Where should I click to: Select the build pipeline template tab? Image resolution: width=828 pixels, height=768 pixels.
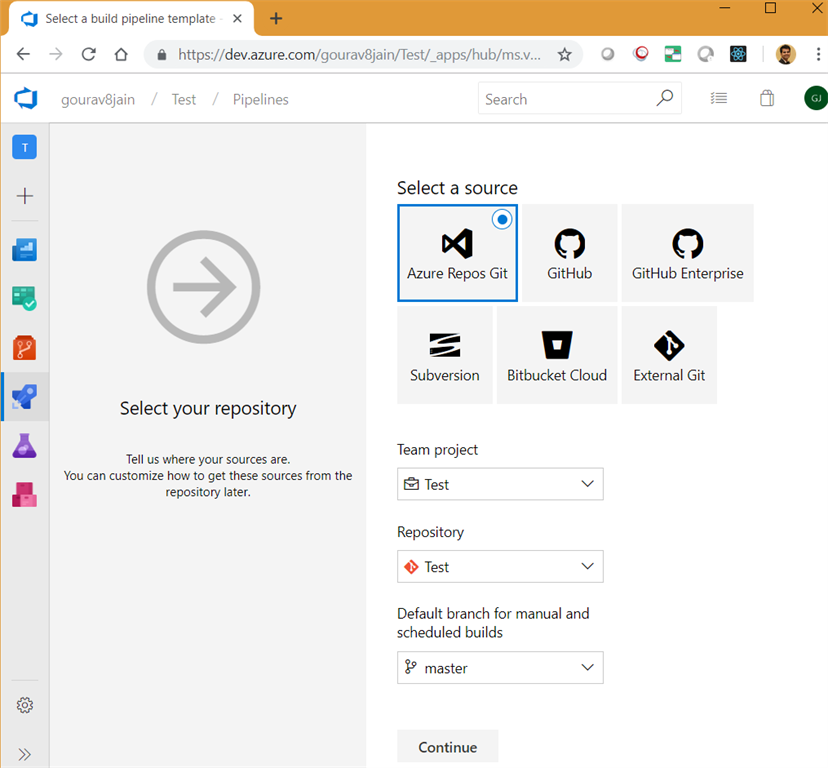pos(131,18)
